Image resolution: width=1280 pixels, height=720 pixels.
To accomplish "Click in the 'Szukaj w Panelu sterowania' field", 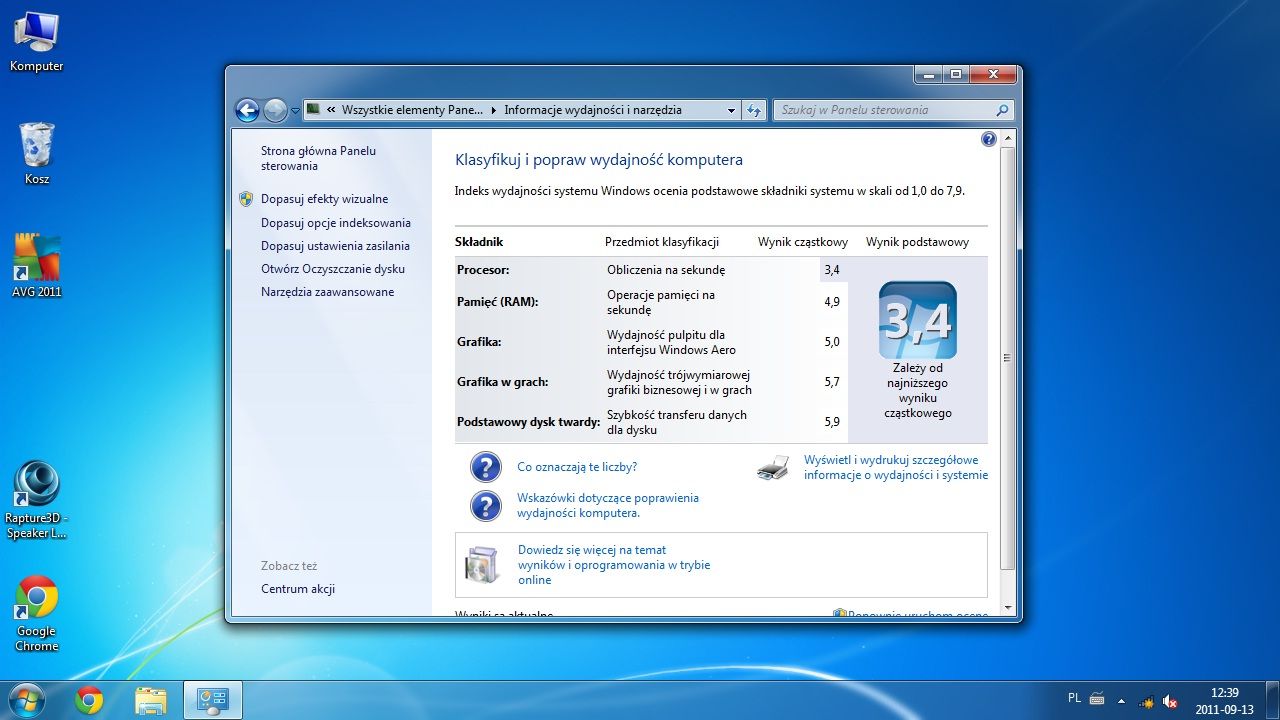I will (x=884, y=110).
